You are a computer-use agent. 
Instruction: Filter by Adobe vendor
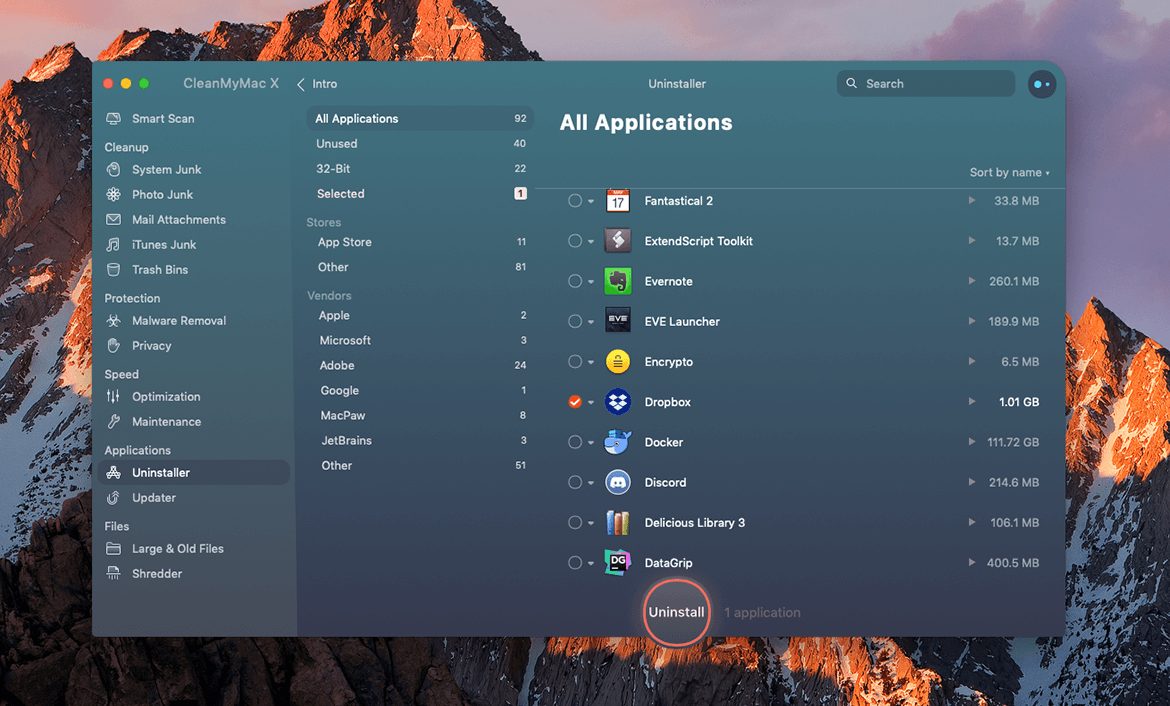coord(420,365)
